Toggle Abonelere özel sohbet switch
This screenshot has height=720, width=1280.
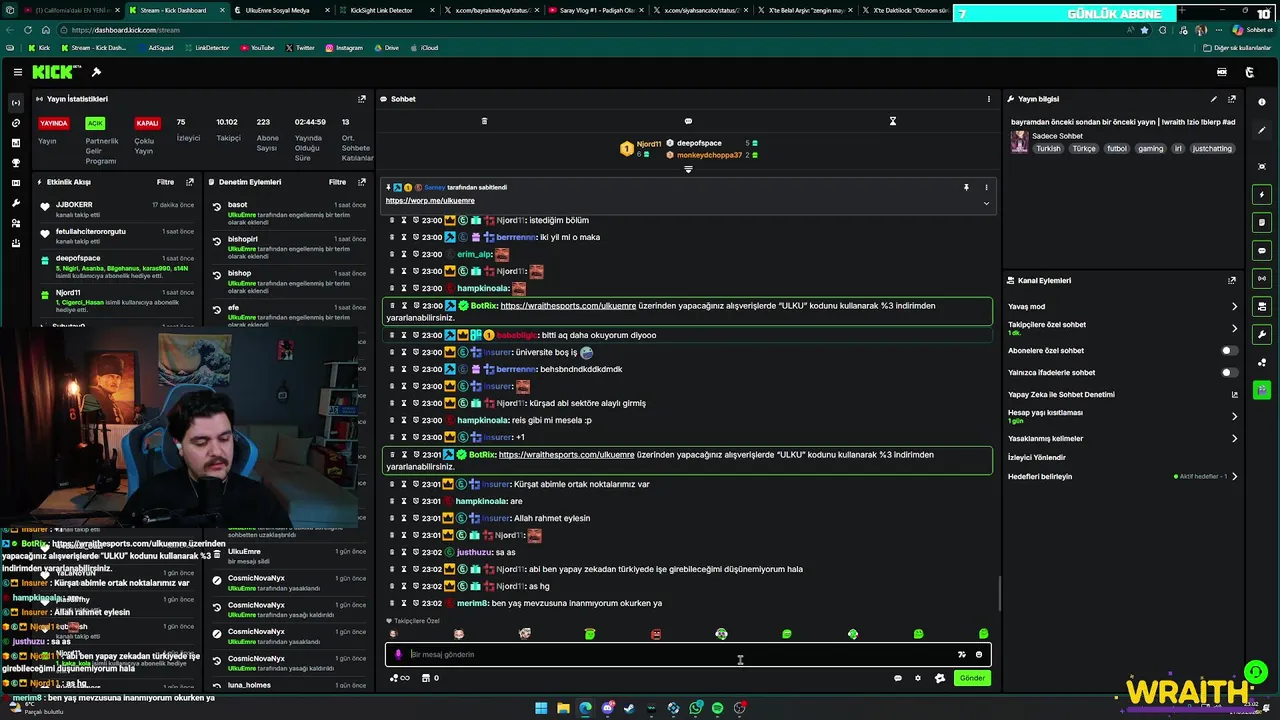coord(1229,351)
